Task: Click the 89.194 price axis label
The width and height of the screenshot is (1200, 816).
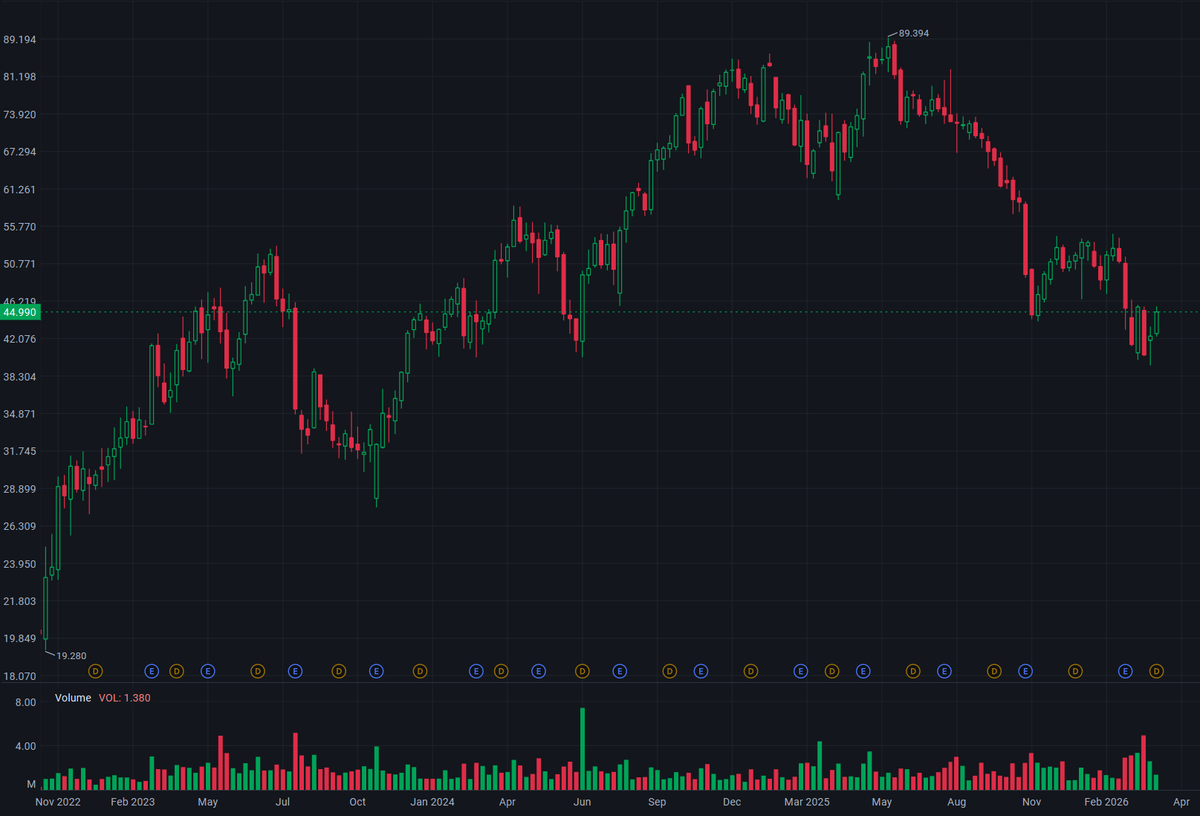Action: pos(20,39)
